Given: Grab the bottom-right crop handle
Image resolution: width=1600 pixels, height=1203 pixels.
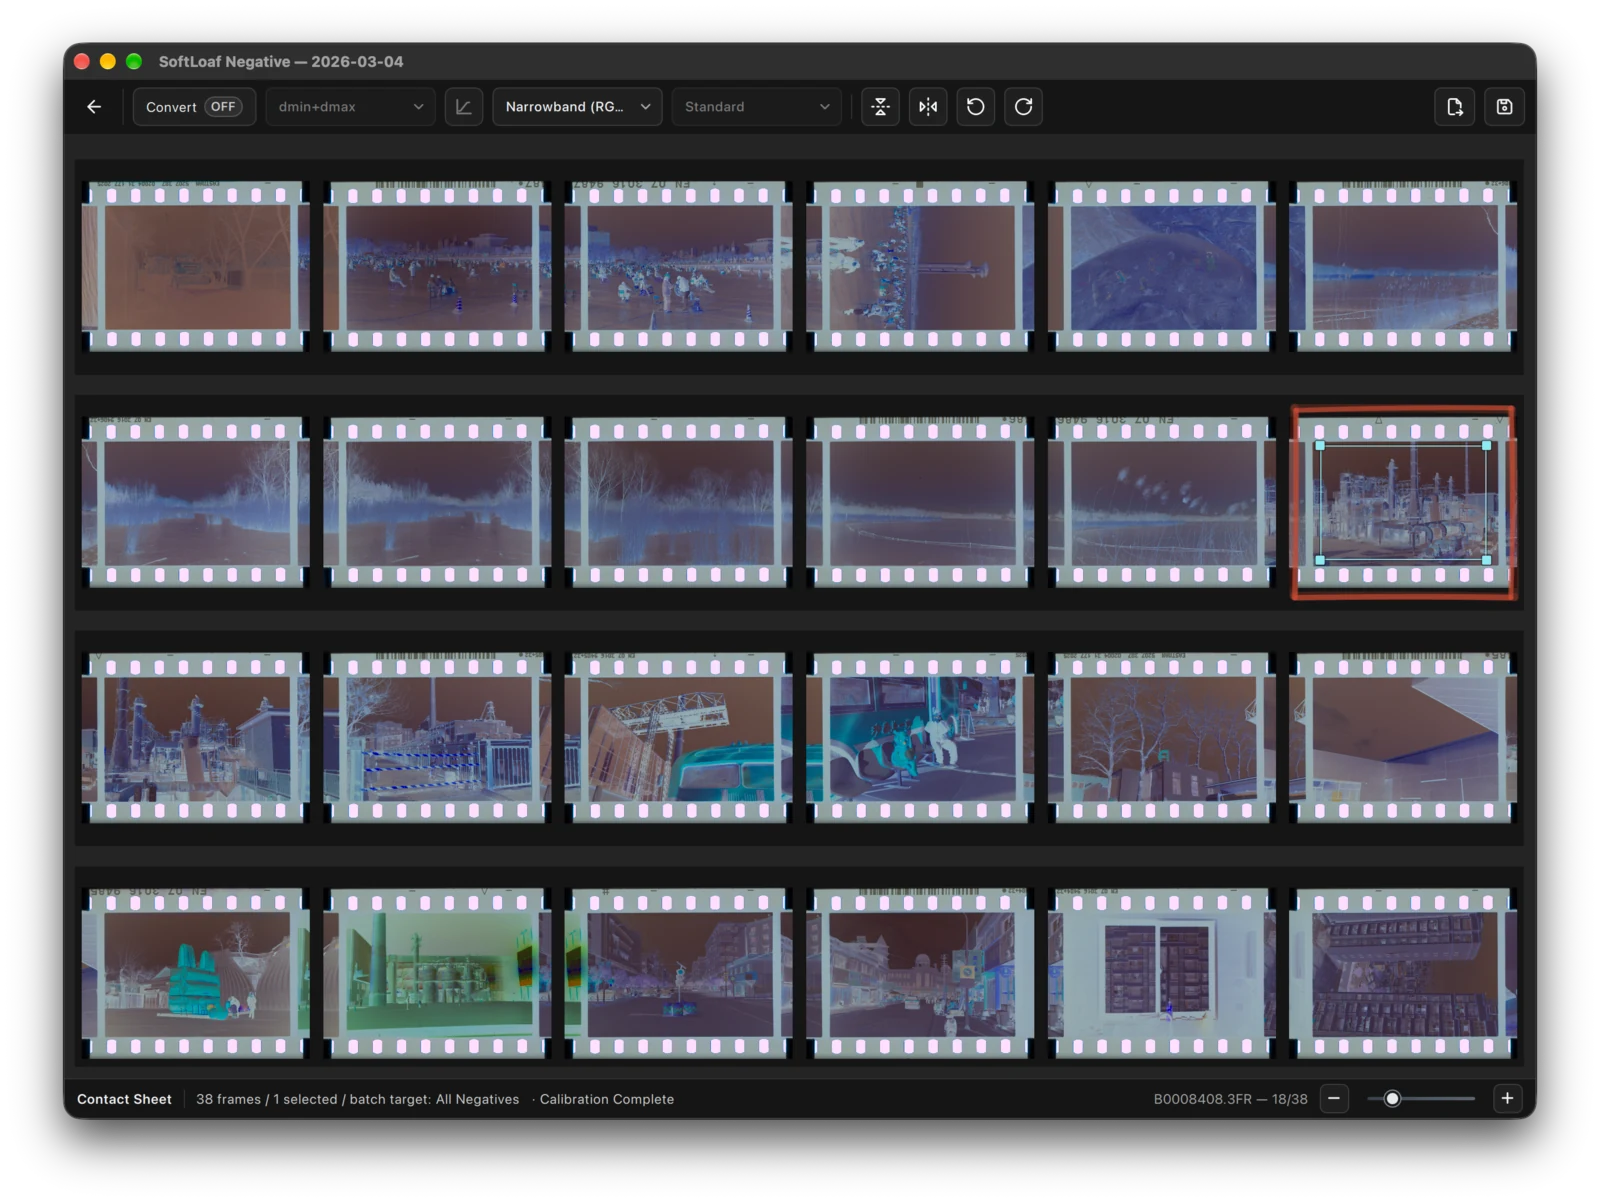Looking at the screenshot, I should [x=1486, y=560].
